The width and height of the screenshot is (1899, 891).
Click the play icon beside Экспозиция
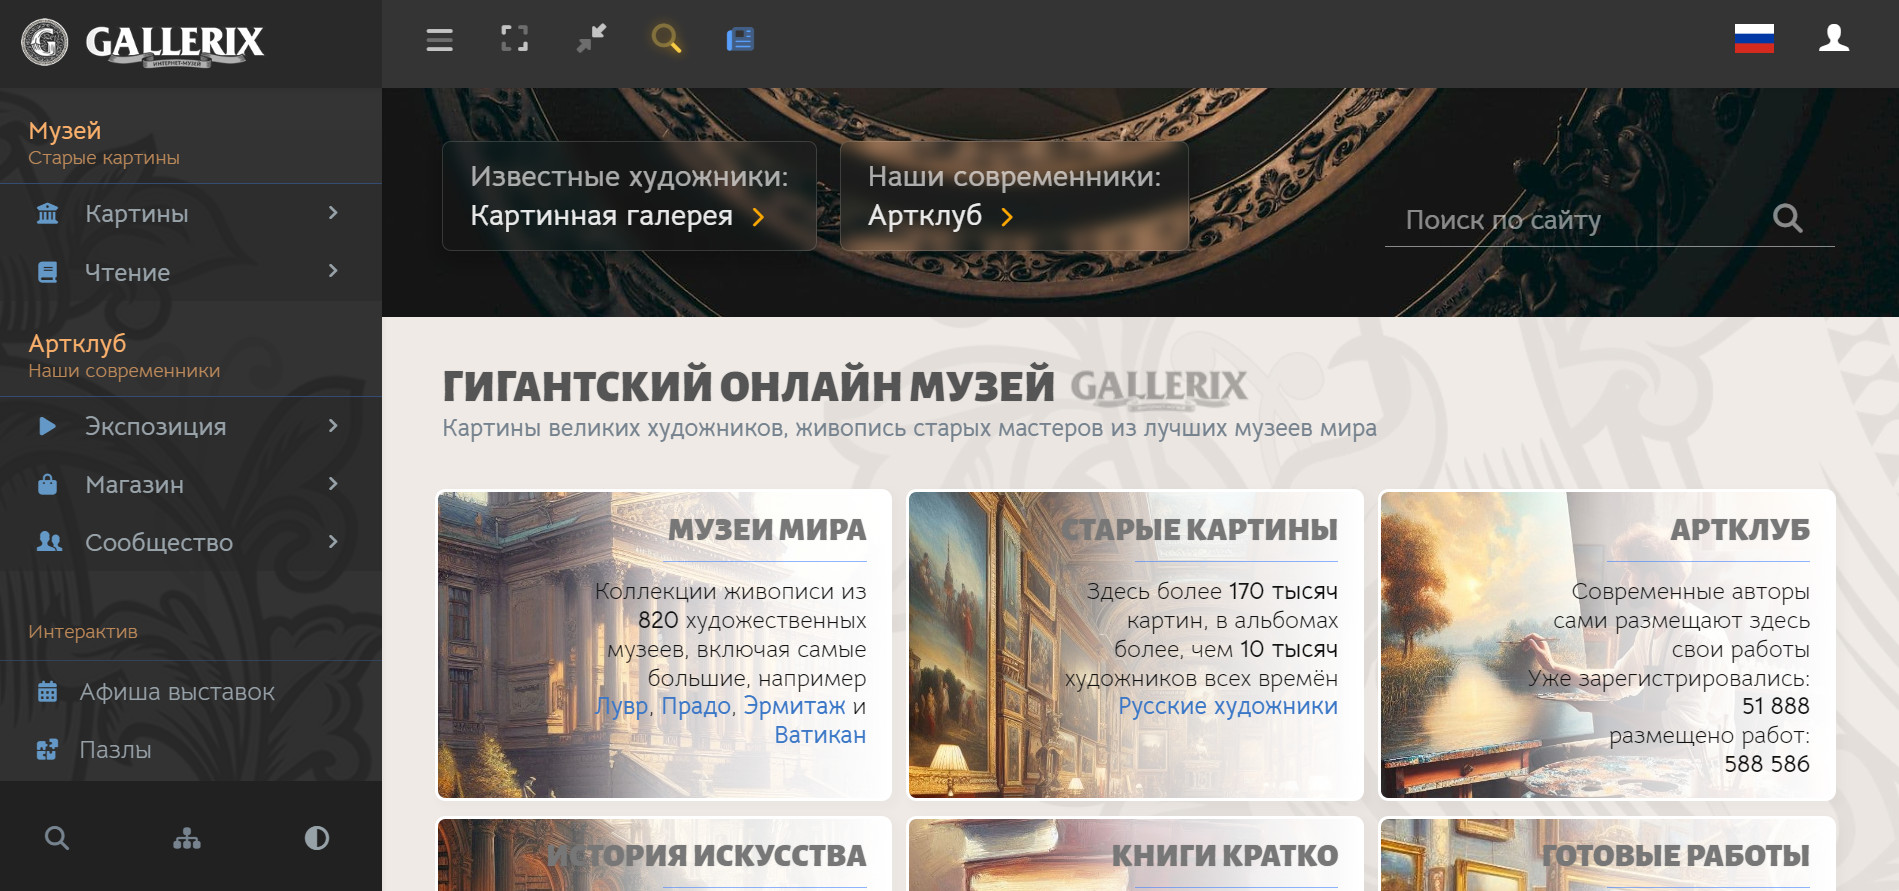click(47, 426)
